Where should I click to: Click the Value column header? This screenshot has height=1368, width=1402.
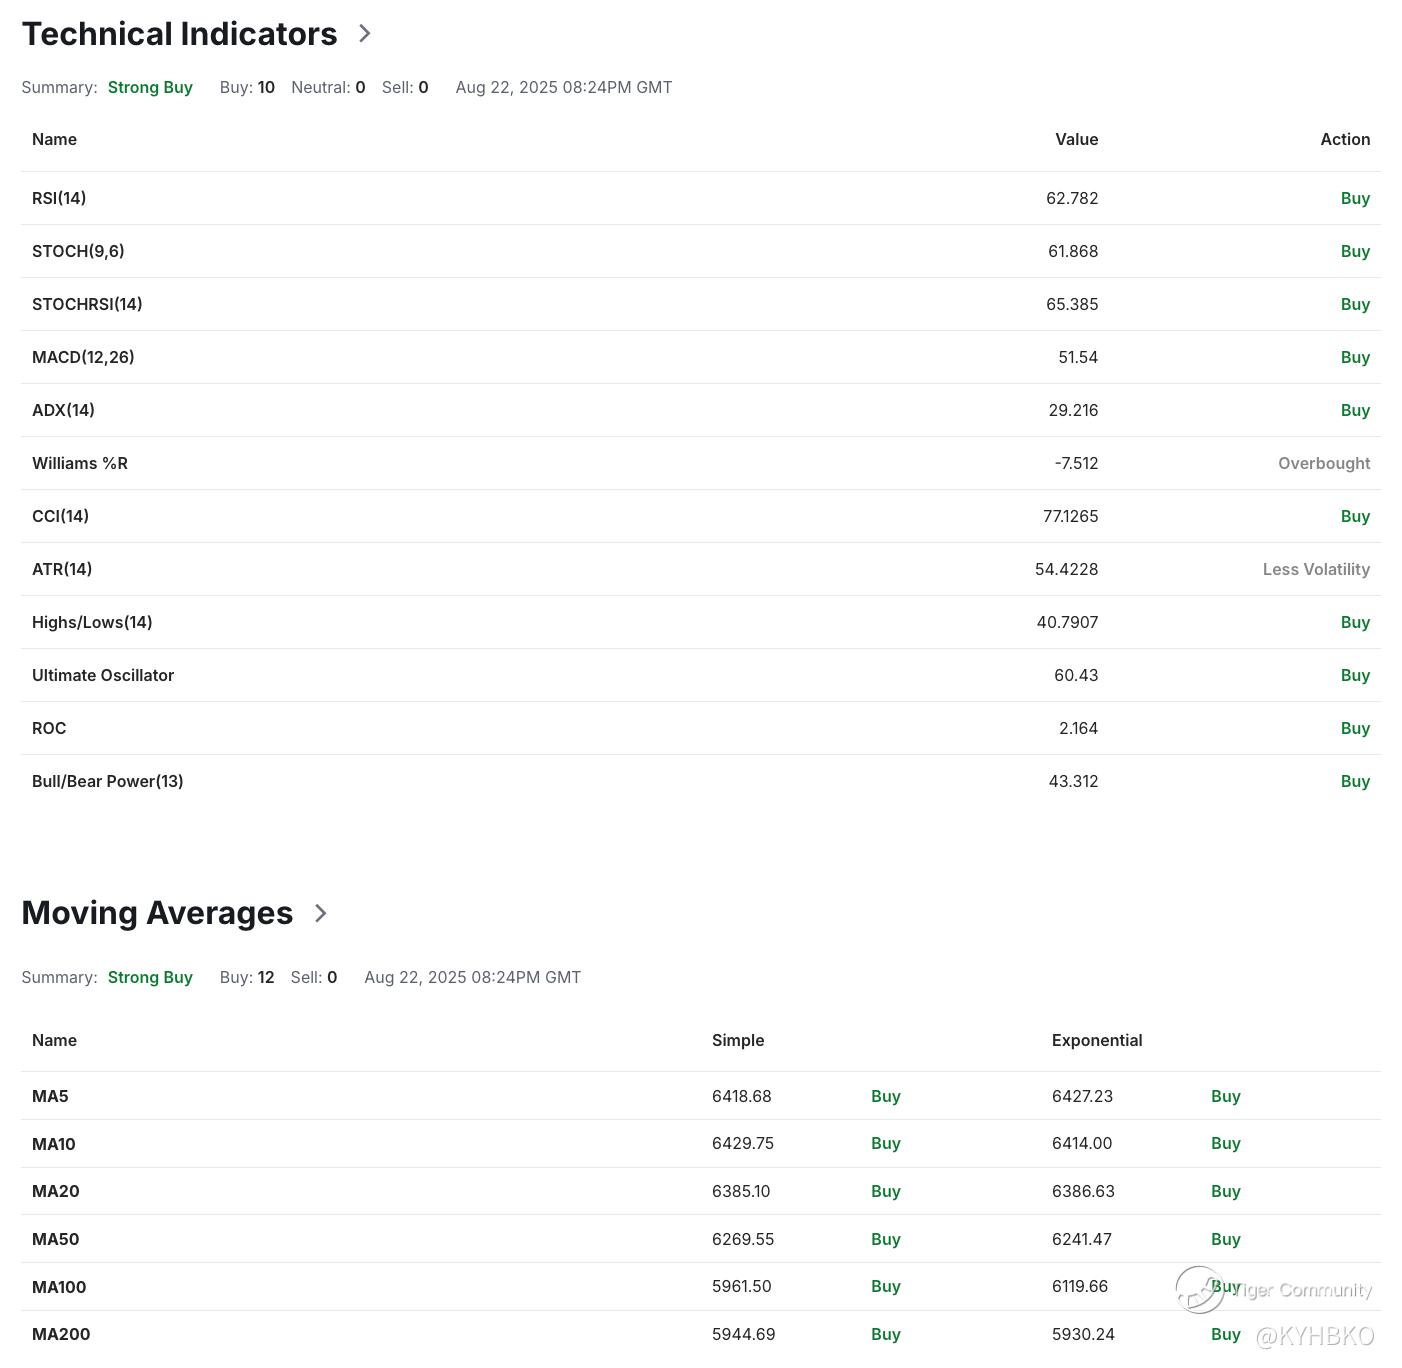(x=1076, y=139)
